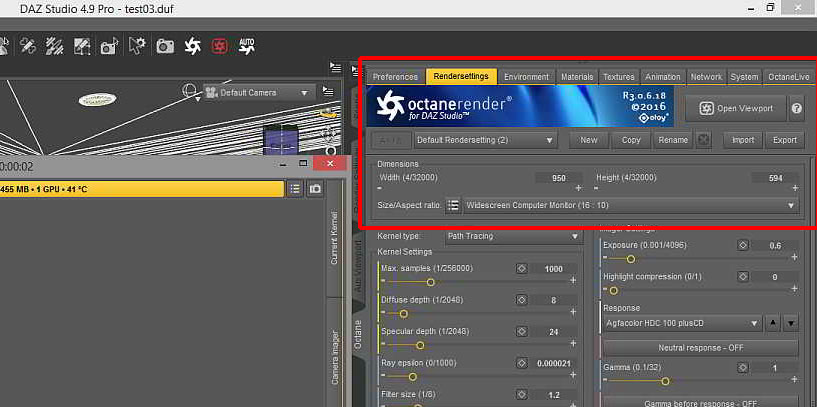Viewport: 817px width, 407px height.
Task: Select the next response curve with the down arrow
Action: 790,324
